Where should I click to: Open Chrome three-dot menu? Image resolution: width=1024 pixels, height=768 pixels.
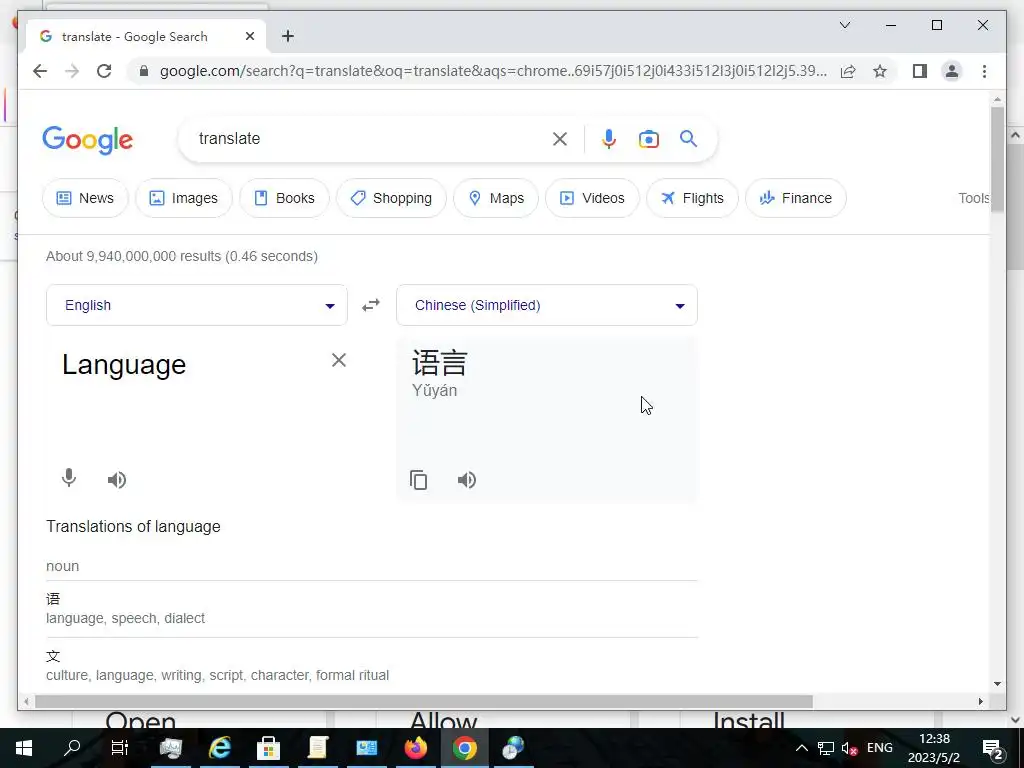pos(984,71)
